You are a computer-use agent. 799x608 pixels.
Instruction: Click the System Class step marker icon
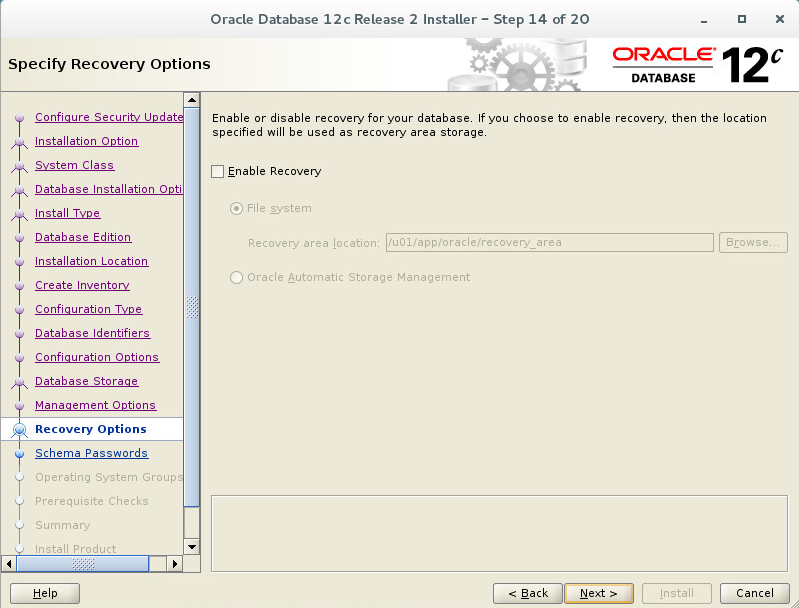19,166
